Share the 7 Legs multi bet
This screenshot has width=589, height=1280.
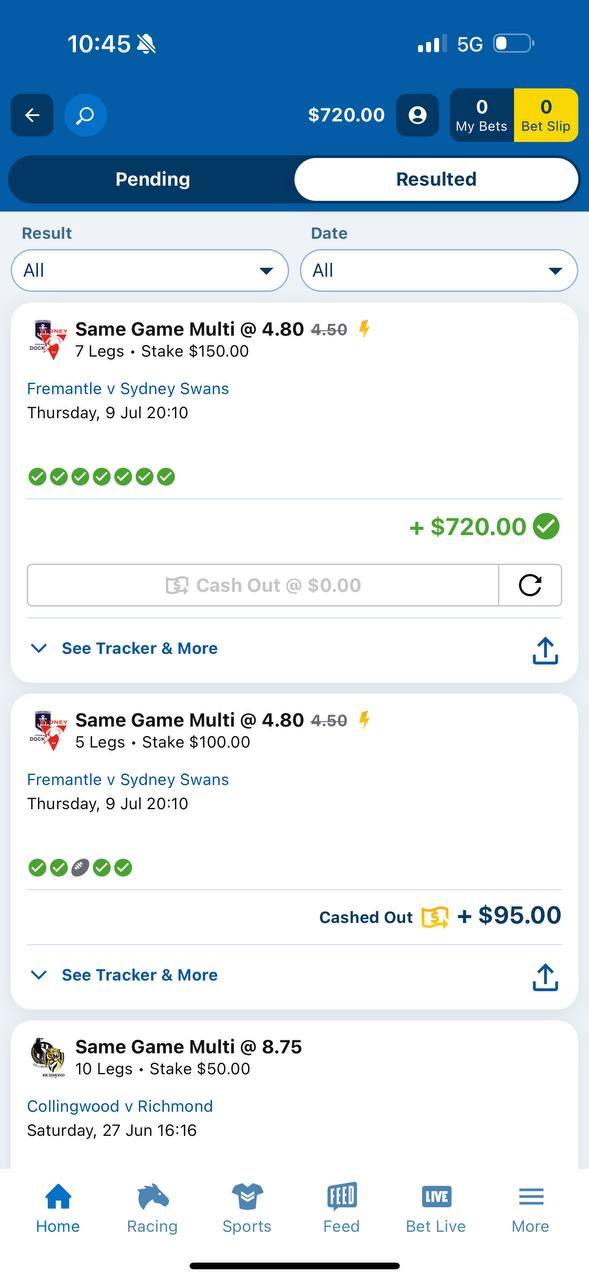point(545,650)
